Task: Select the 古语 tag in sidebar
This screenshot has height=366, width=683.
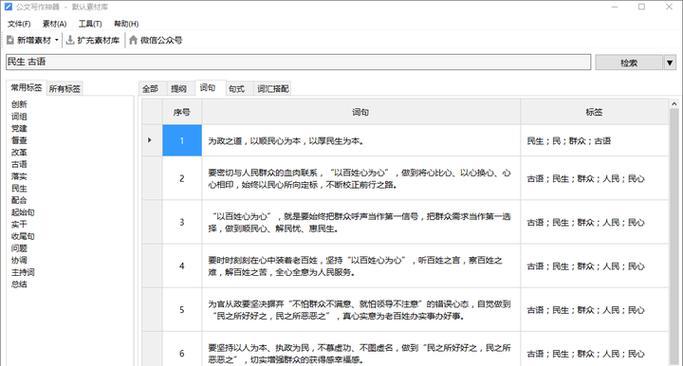Action: point(19,164)
